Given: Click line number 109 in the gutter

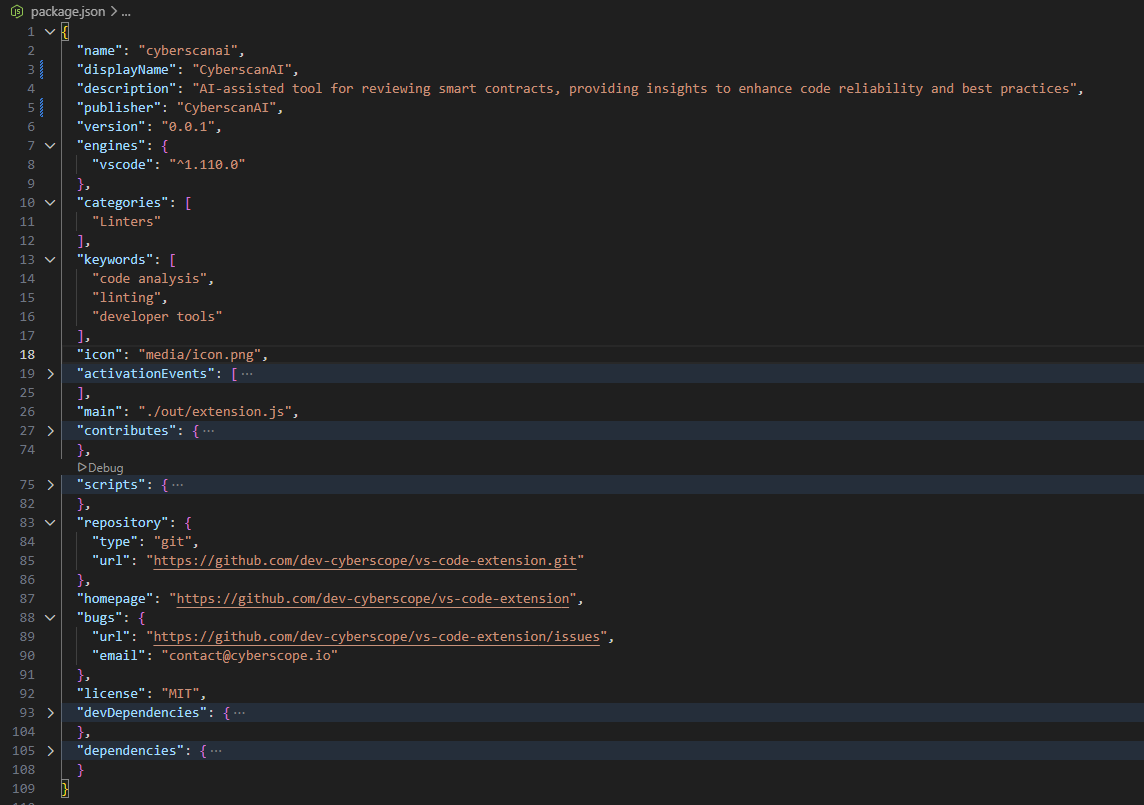Looking at the screenshot, I should click(x=23, y=788).
